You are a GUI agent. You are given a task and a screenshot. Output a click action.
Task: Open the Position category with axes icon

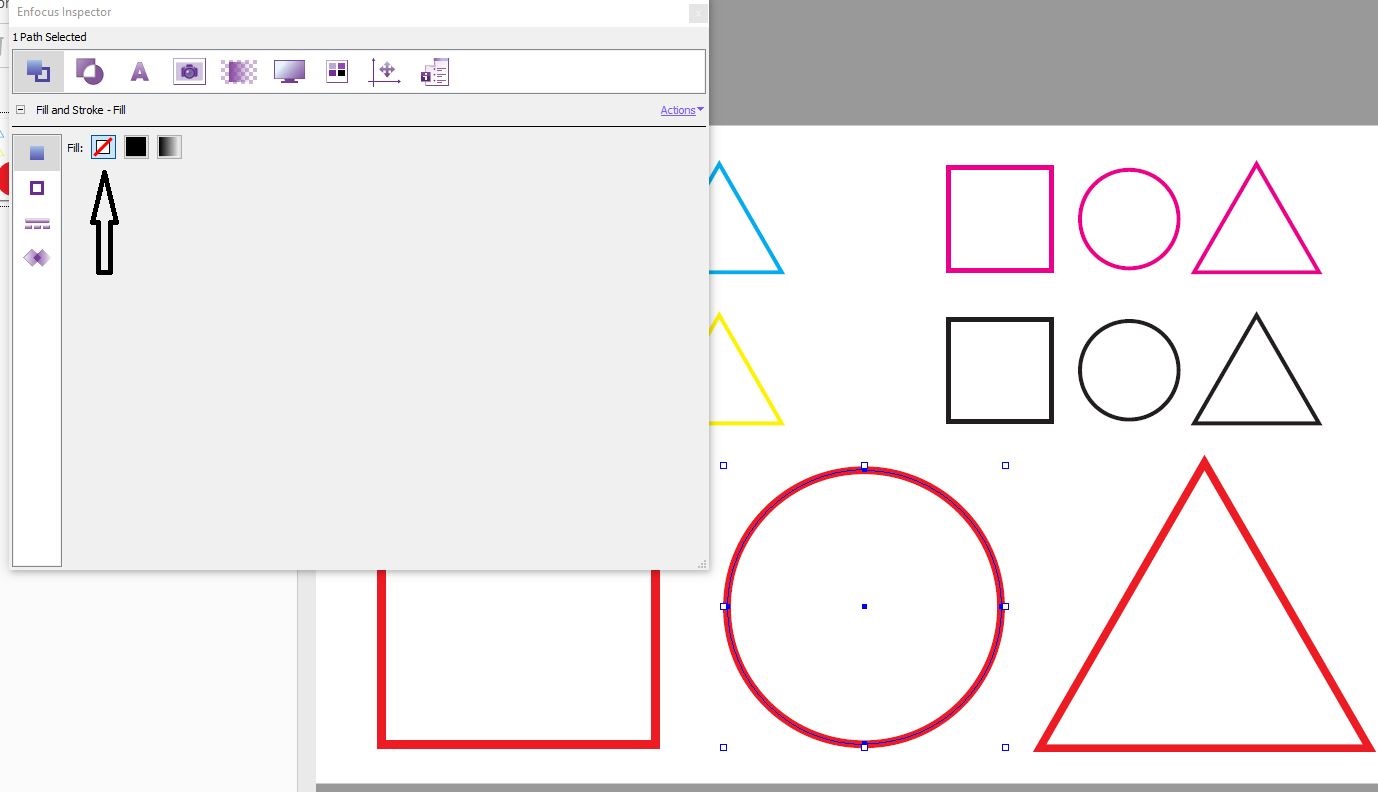[x=385, y=72]
